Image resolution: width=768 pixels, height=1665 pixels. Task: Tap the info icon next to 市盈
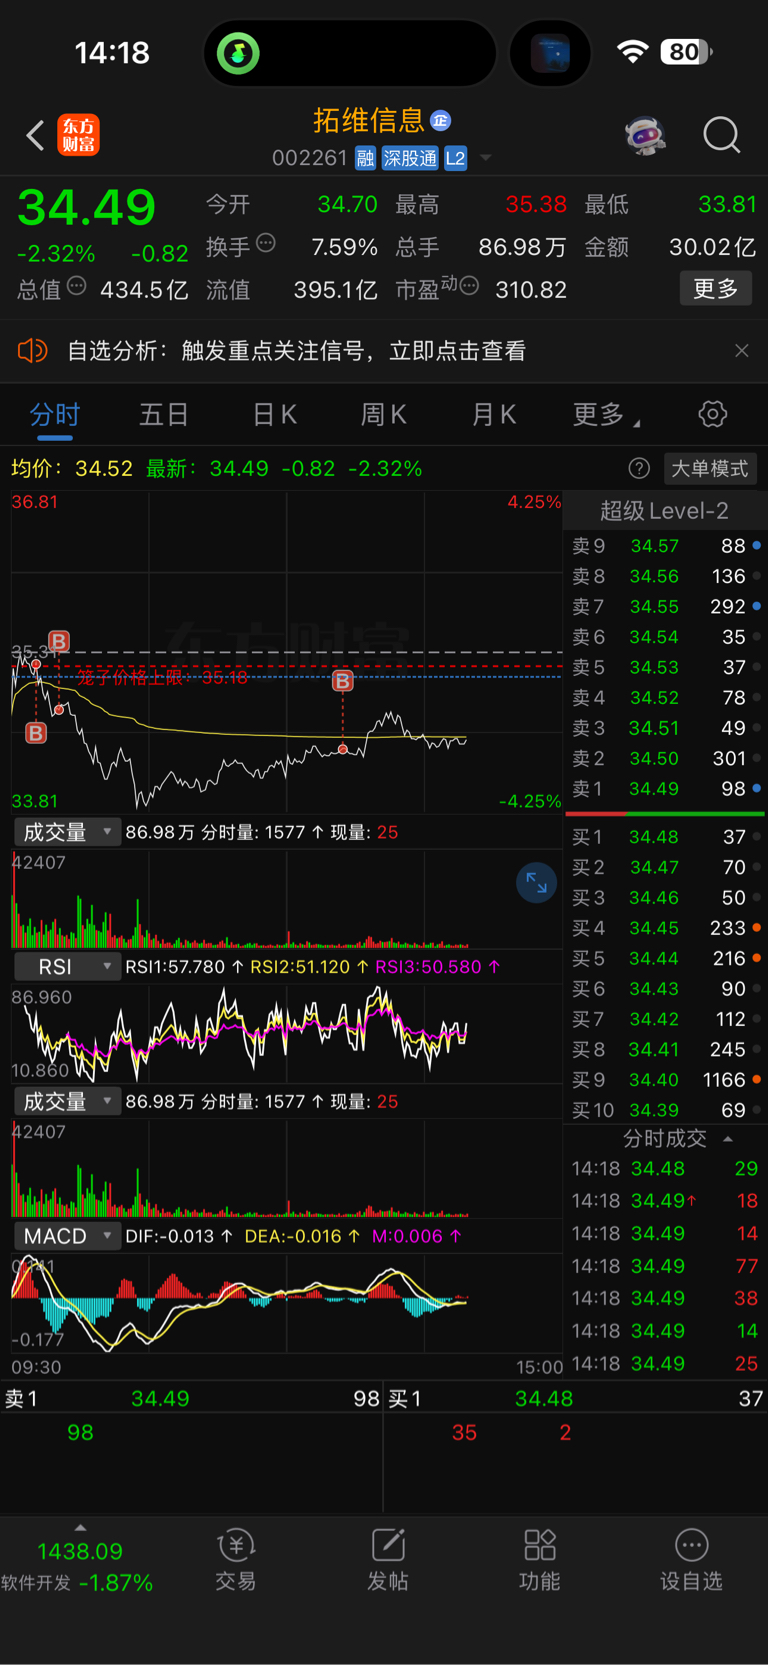469,287
